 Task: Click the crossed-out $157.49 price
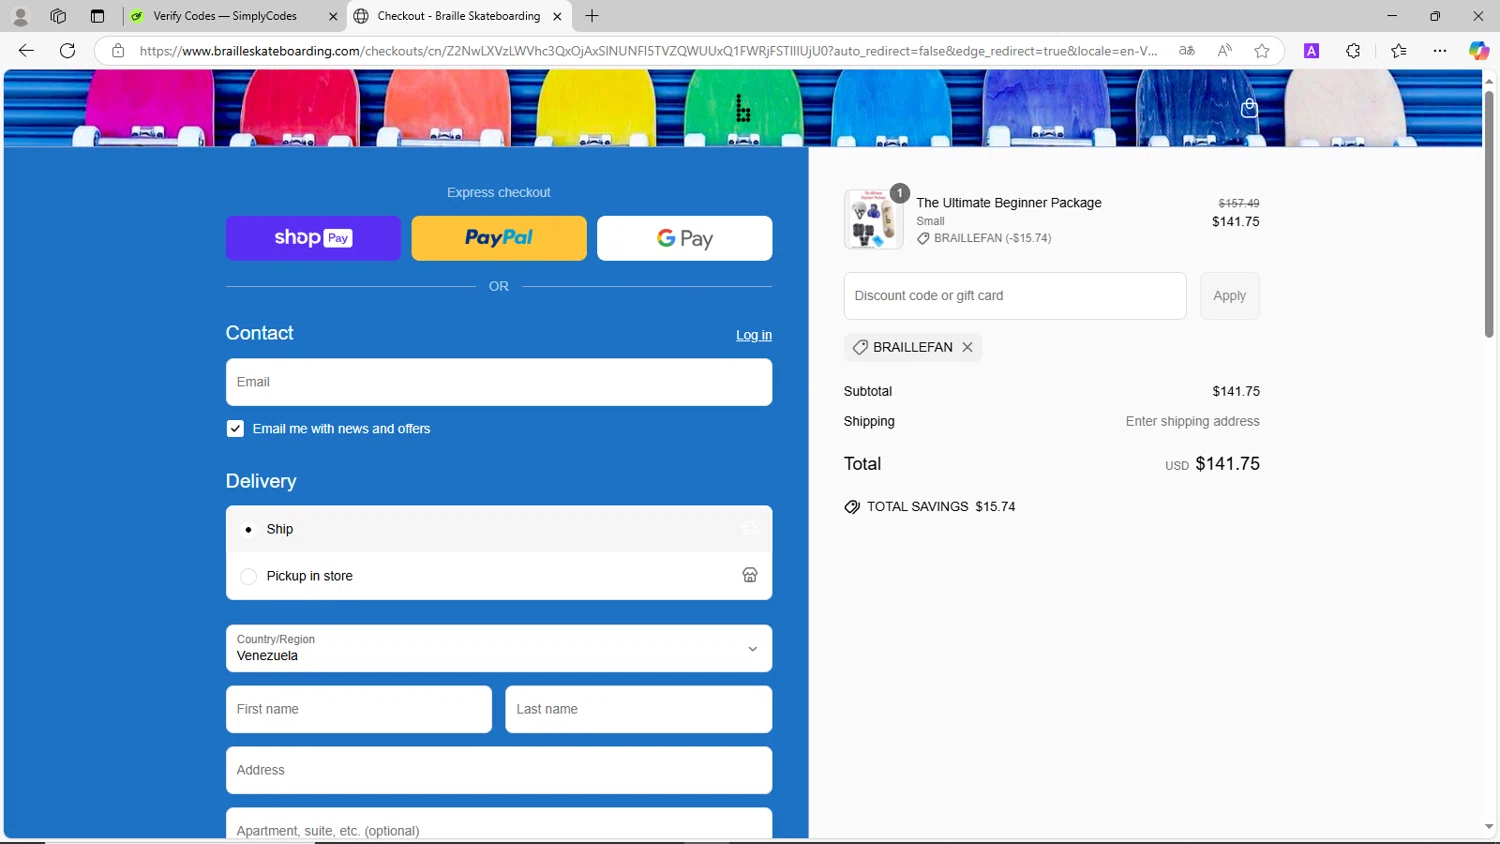pos(1239,203)
